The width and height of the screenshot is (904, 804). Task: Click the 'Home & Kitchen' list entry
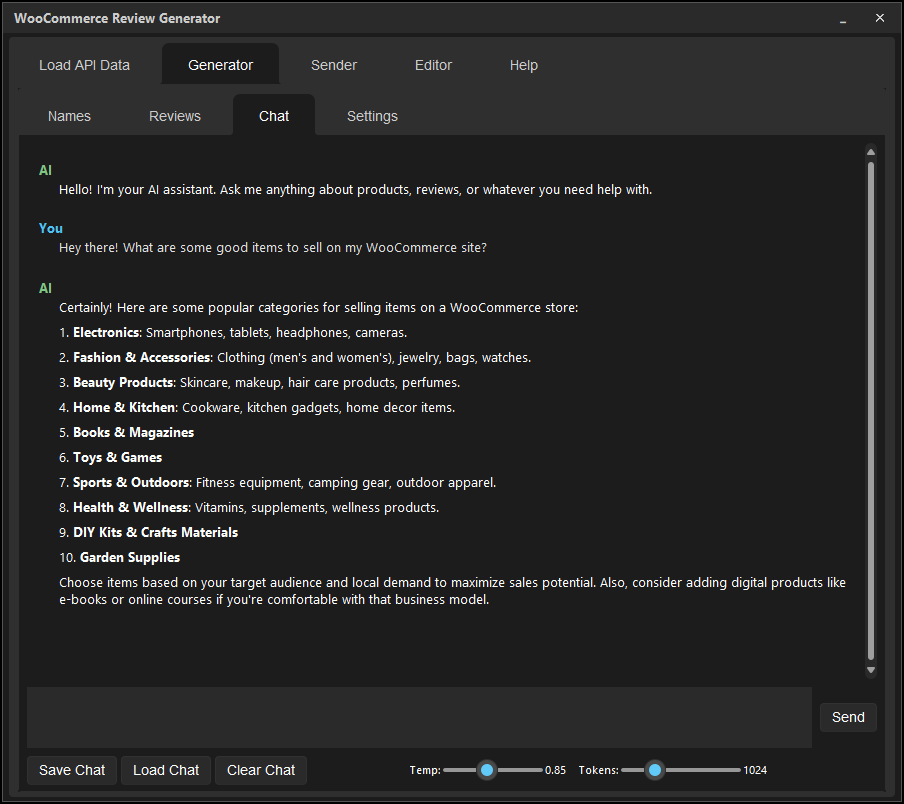[257, 407]
